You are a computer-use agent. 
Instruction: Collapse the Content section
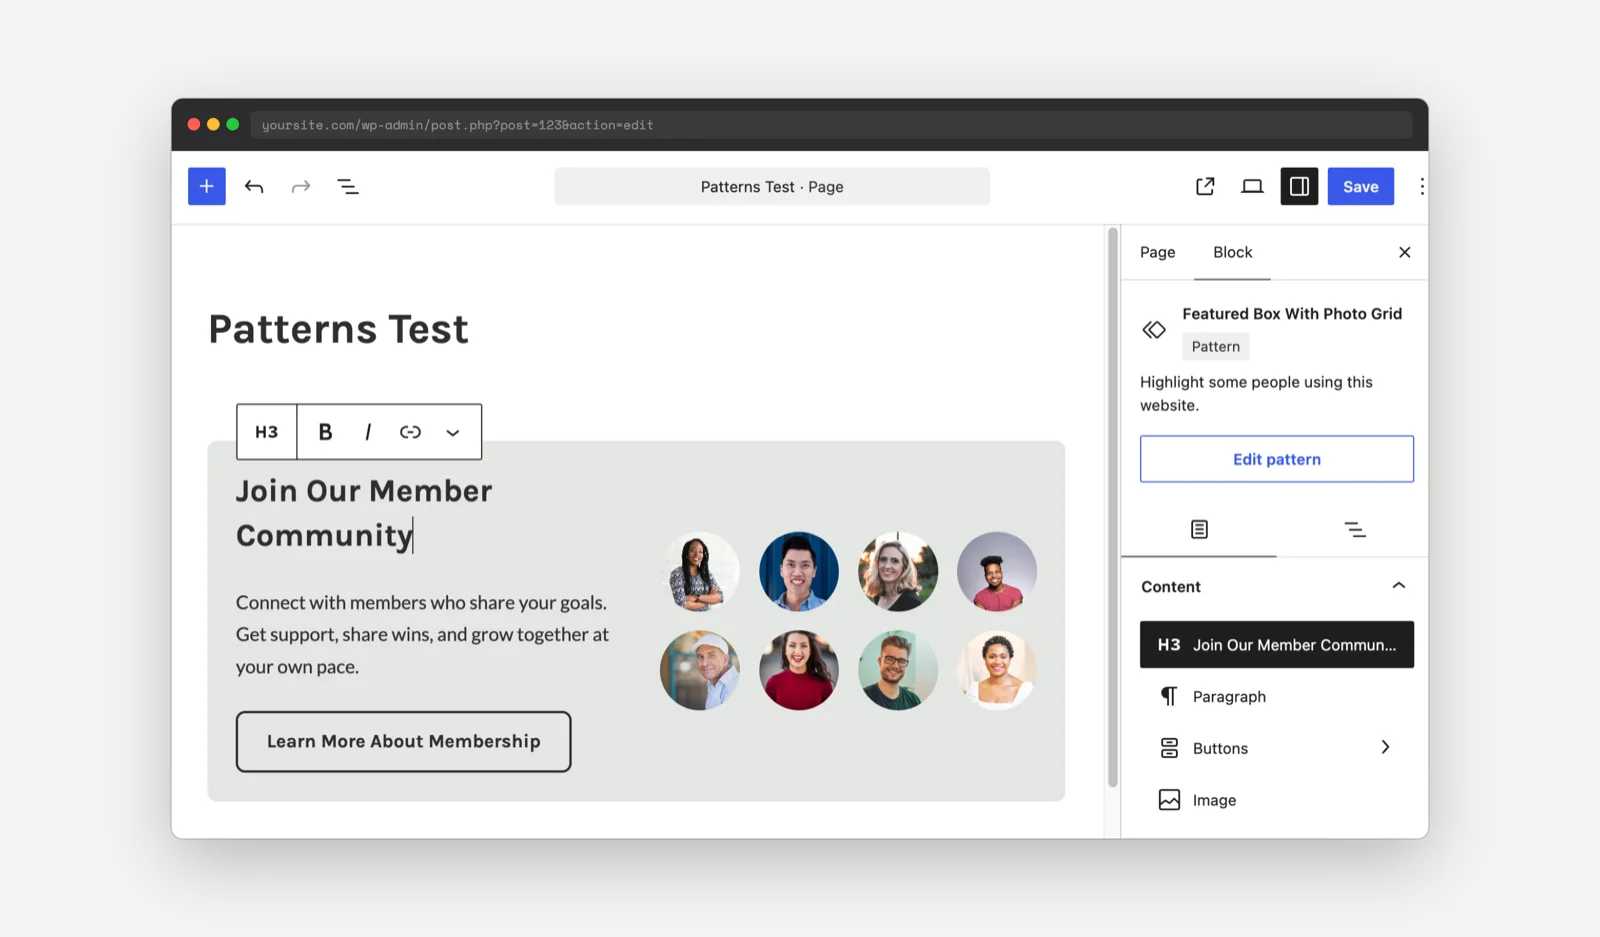[x=1399, y=586]
